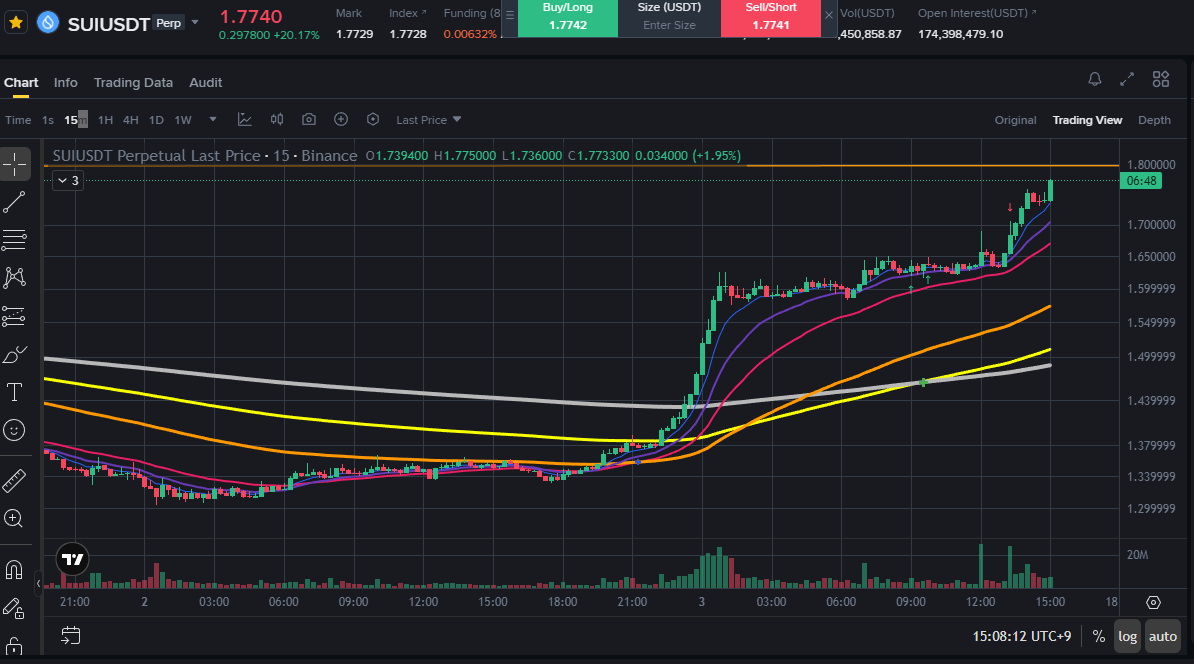Select the prediction and measurement tool

tap(14, 316)
